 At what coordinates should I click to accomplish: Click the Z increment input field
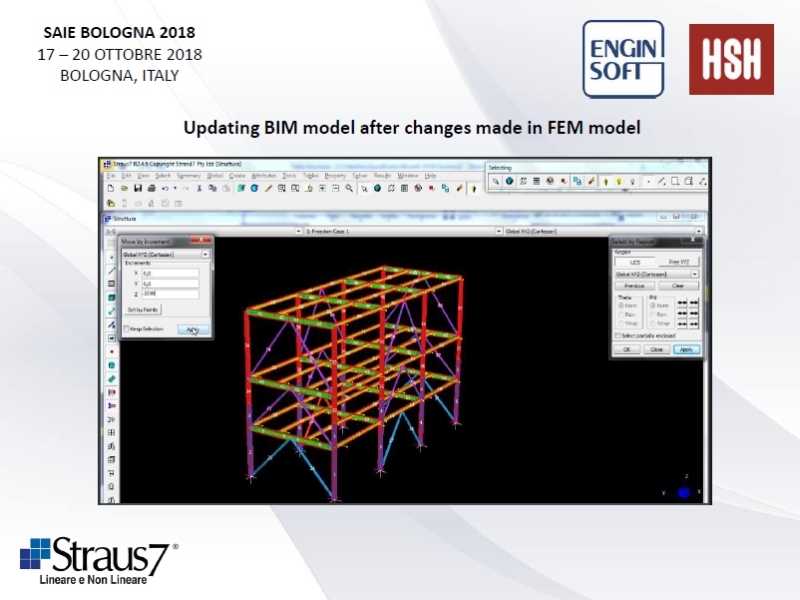tap(170, 293)
